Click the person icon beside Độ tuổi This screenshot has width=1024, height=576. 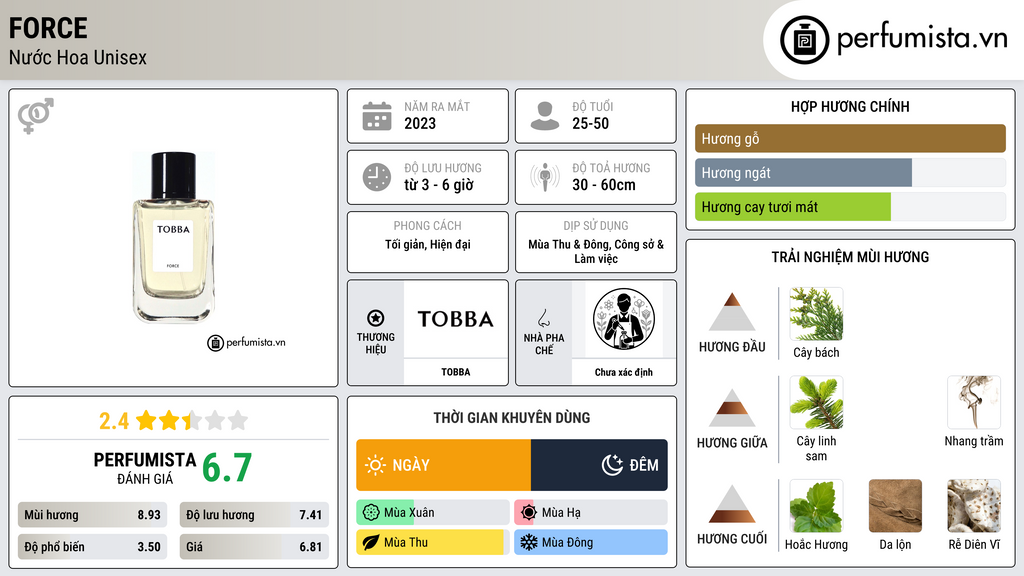pyautogui.click(x=545, y=116)
